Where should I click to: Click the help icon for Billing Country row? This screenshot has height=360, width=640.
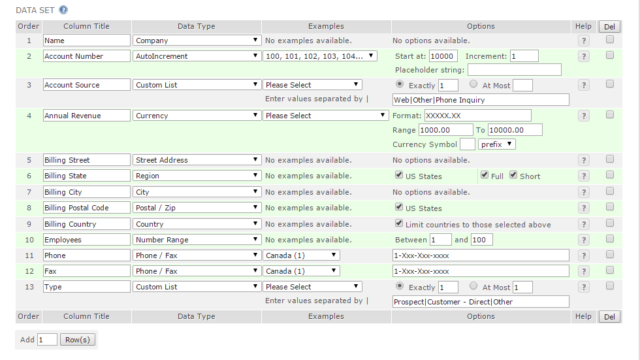[x=584, y=224]
